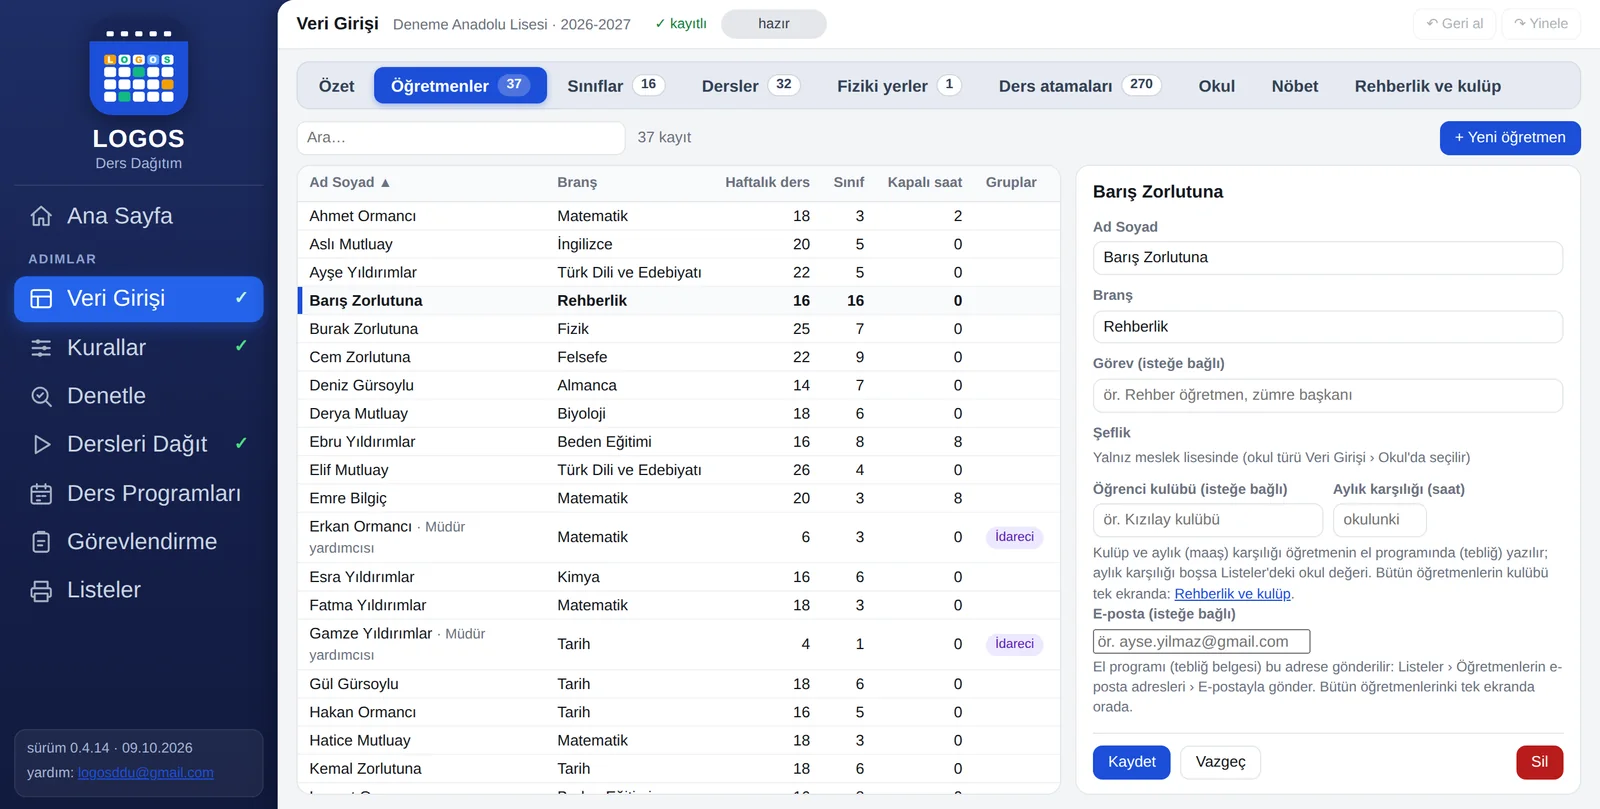The height and width of the screenshot is (809, 1600).
Task: Click the Kurallar sliders icon
Action: (x=41, y=348)
